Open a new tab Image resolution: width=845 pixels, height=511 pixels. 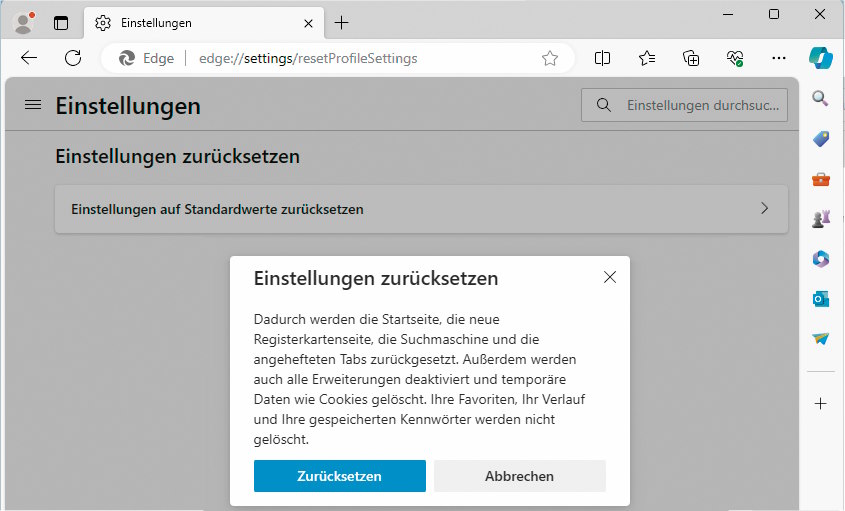point(342,23)
